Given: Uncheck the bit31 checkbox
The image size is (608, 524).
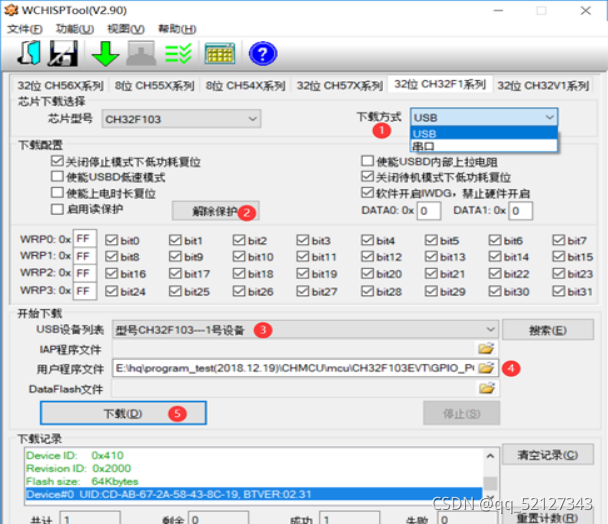Looking at the screenshot, I should pyautogui.click(x=558, y=291).
